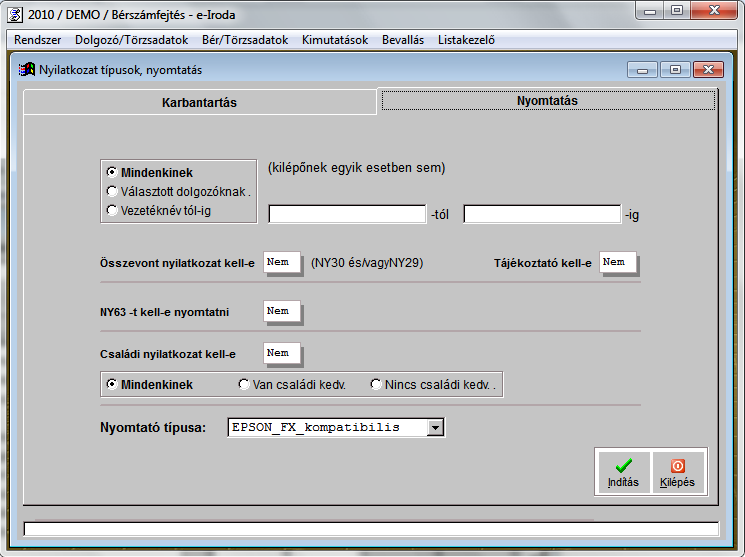Toggle NY63-t kell-e nyomtatni Nem field
Viewport: 745px width, 557px height.
tap(280, 312)
